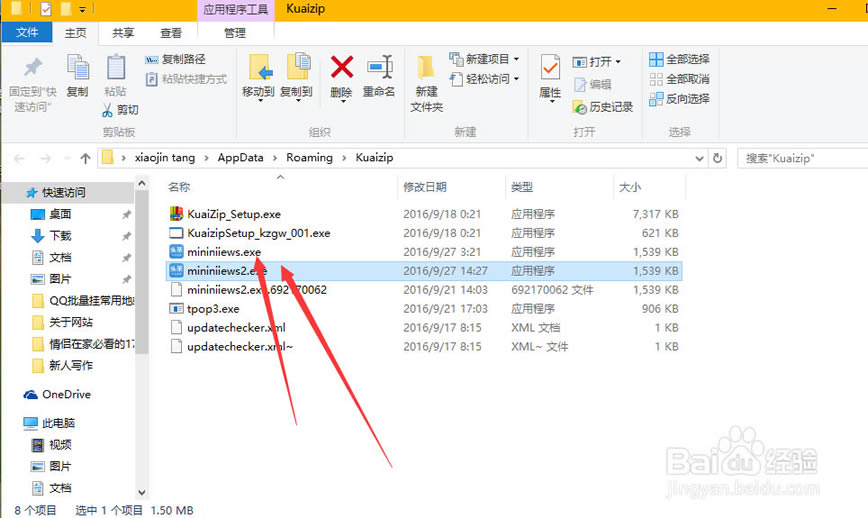Viewport: 868px width, 518px height.
Task: Click xiaojin tang in the address path
Action: tap(164, 158)
